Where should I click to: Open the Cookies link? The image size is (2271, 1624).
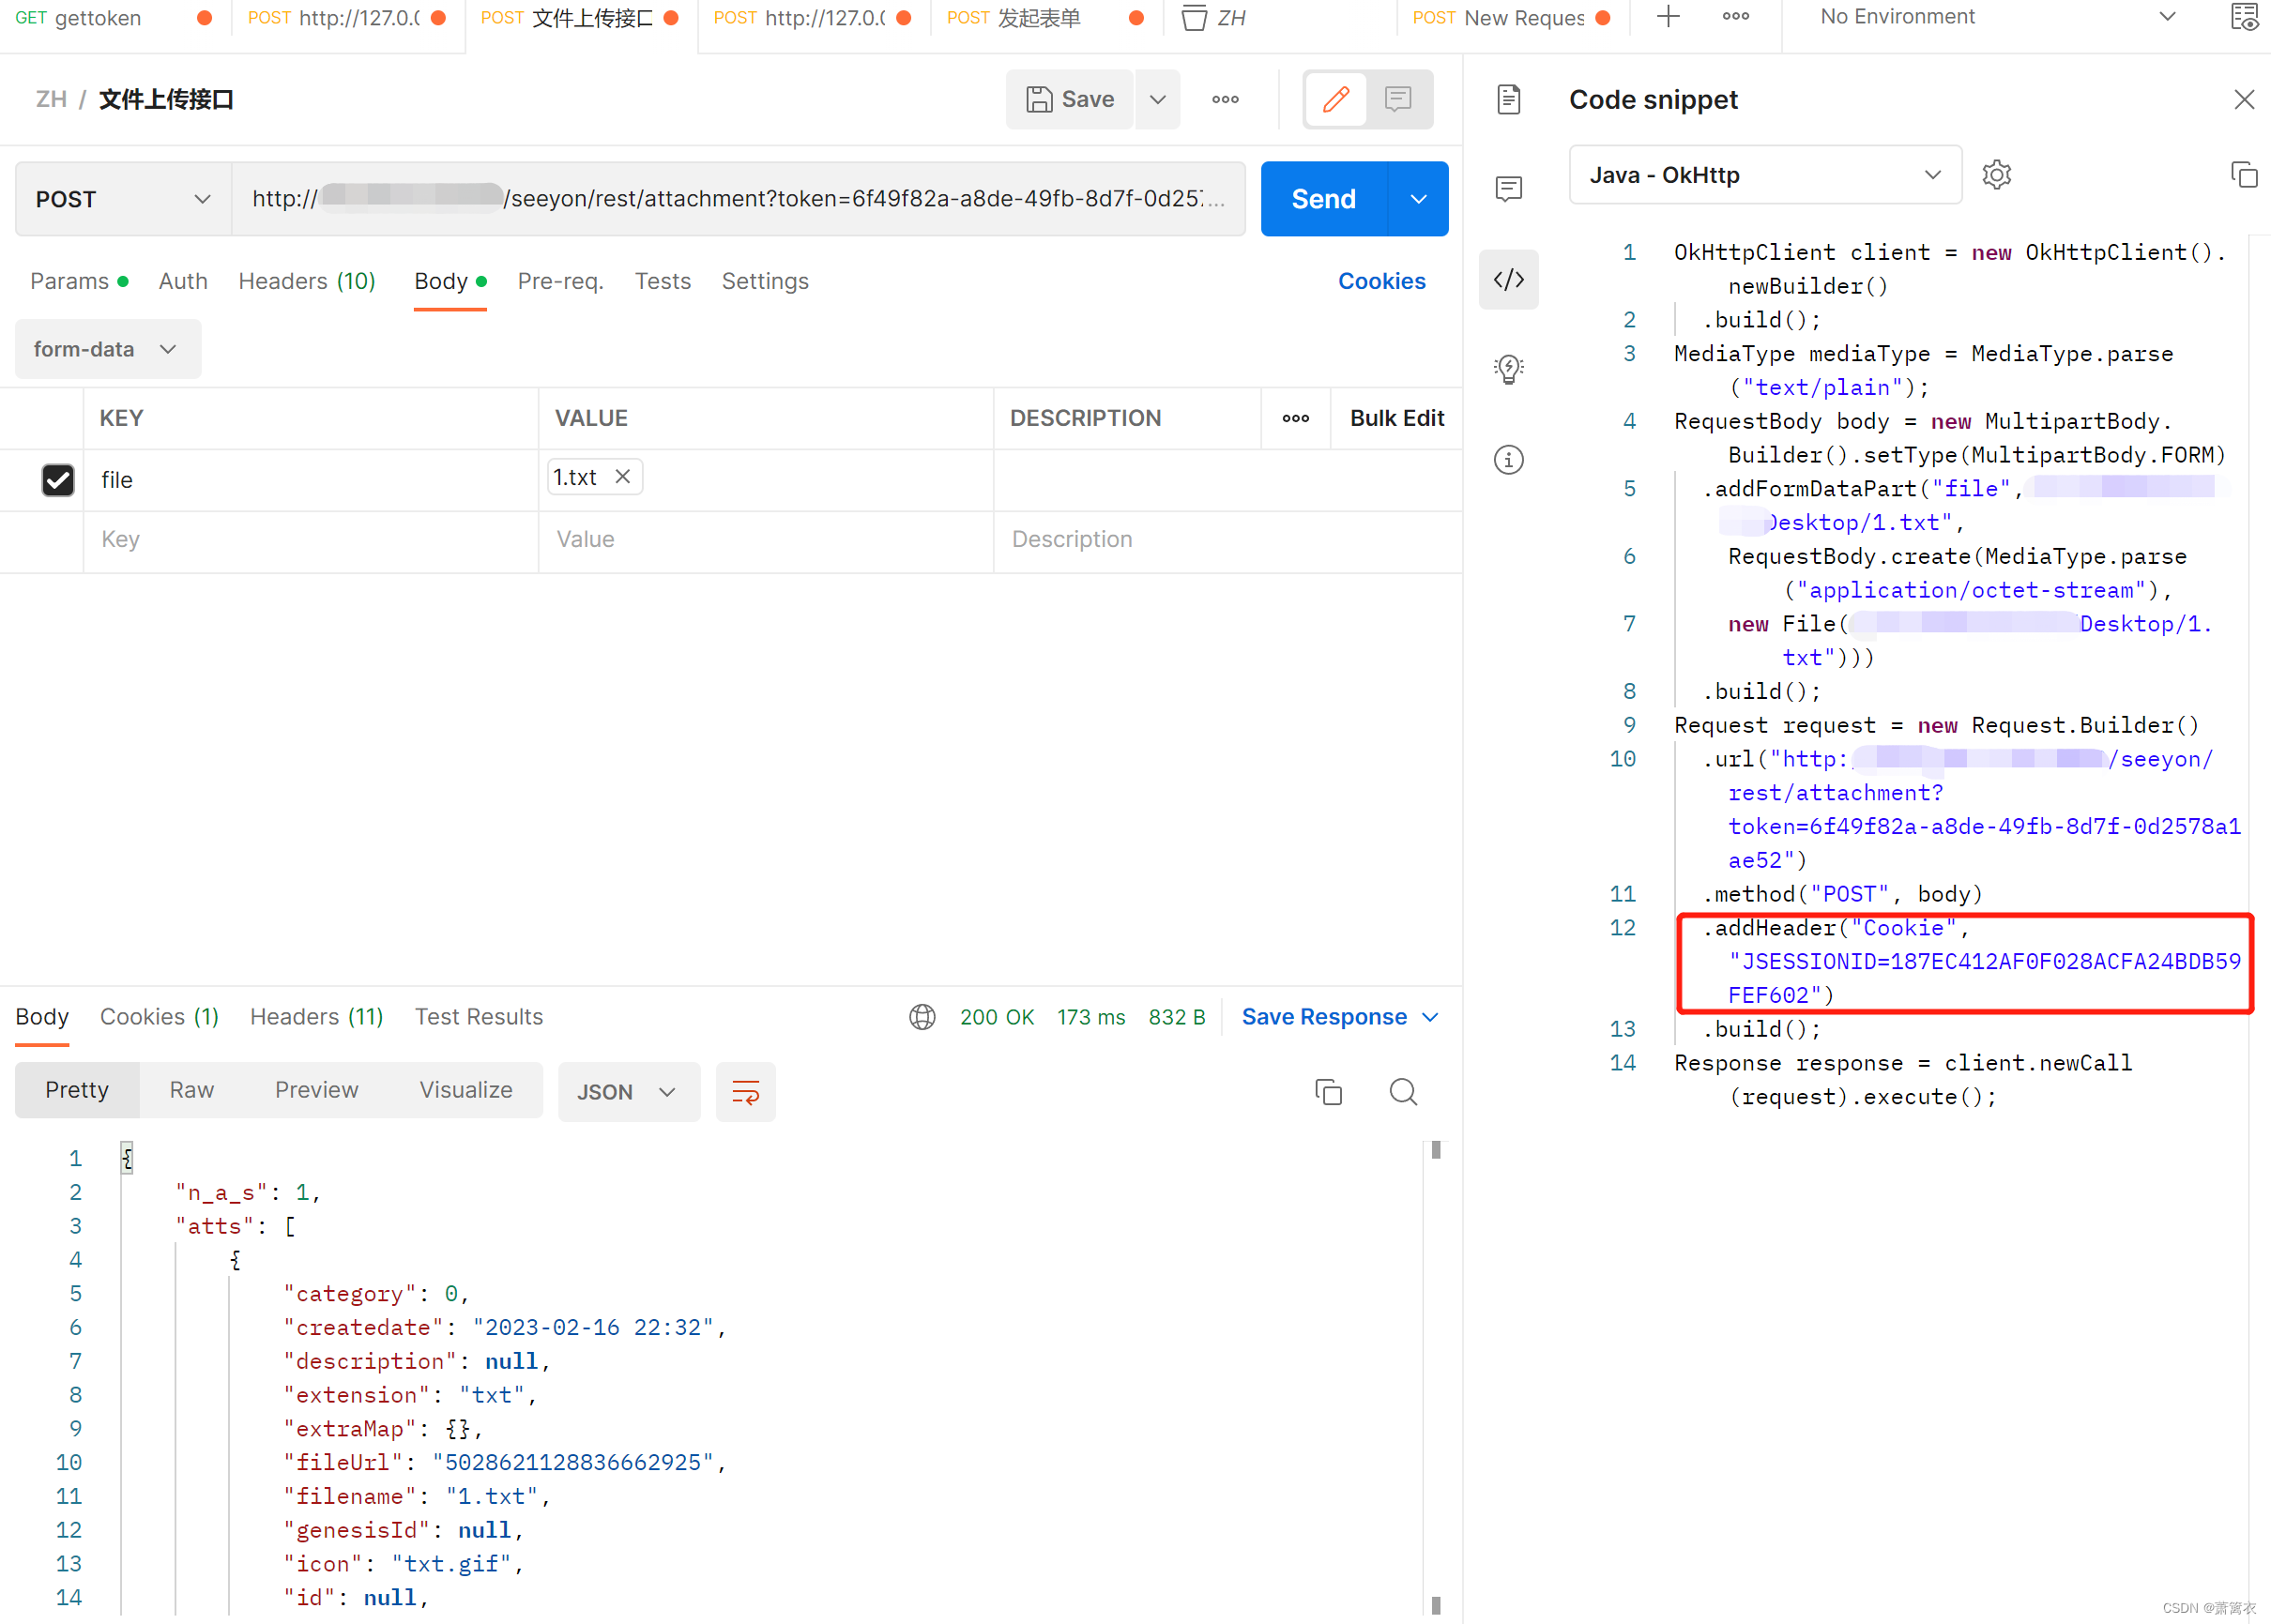pyautogui.click(x=1382, y=281)
